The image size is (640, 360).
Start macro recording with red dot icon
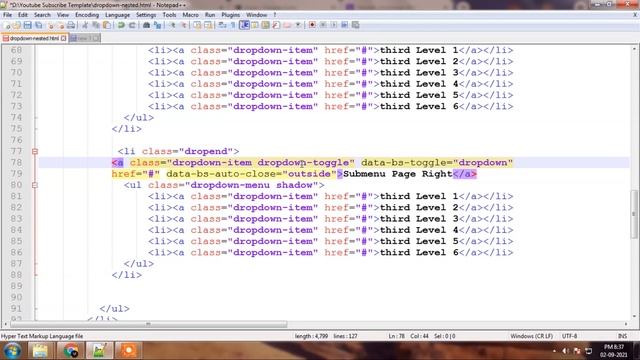[312, 25]
